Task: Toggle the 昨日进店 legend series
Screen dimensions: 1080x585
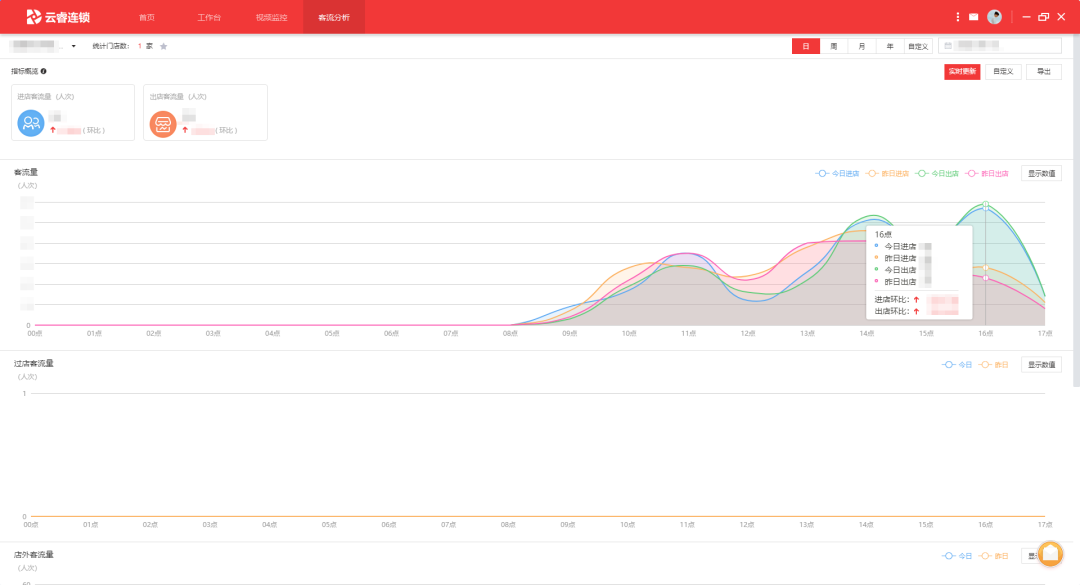Action: [x=888, y=173]
